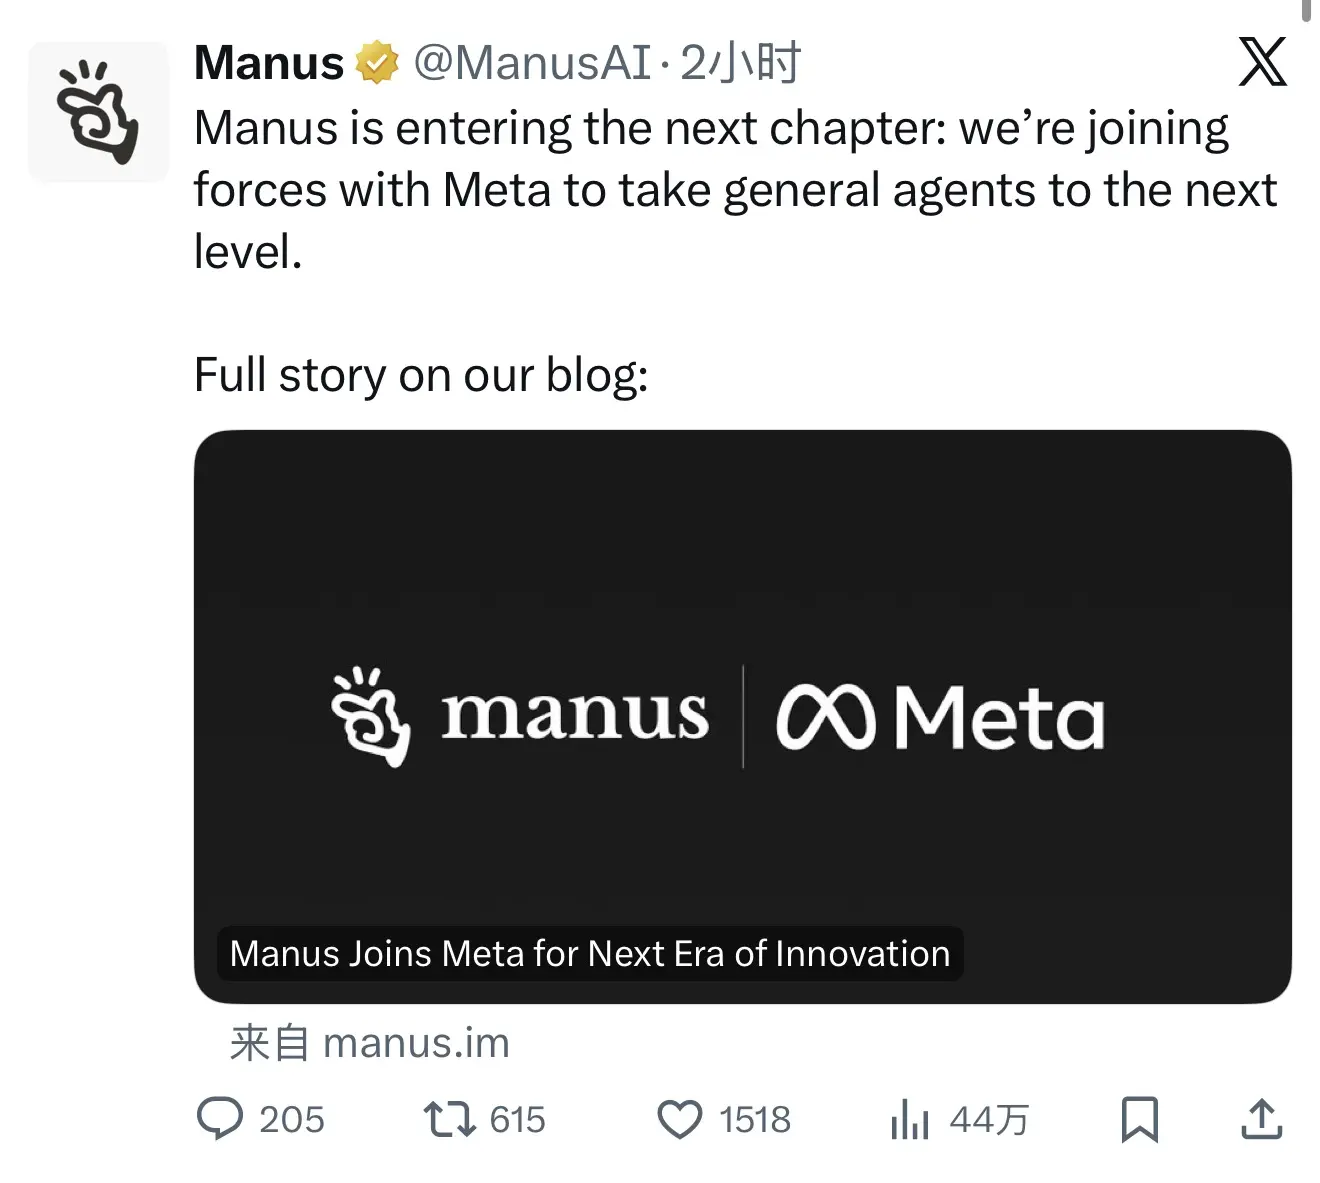Open the reply icon to comment
The height and width of the screenshot is (1183, 1320).
(222, 1119)
